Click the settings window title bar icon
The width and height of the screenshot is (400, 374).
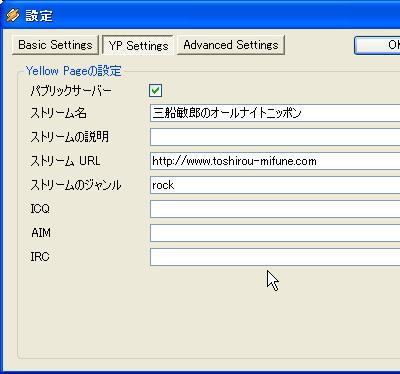coord(13,15)
